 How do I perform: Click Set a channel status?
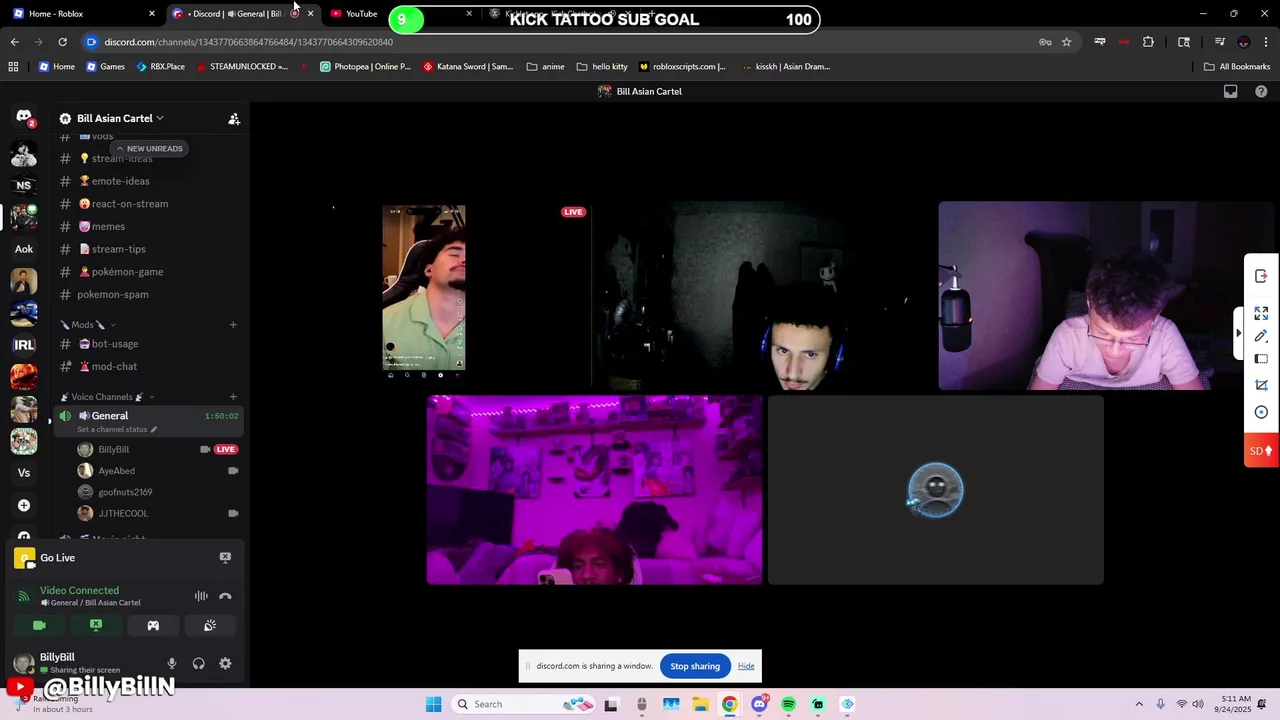pos(117,429)
